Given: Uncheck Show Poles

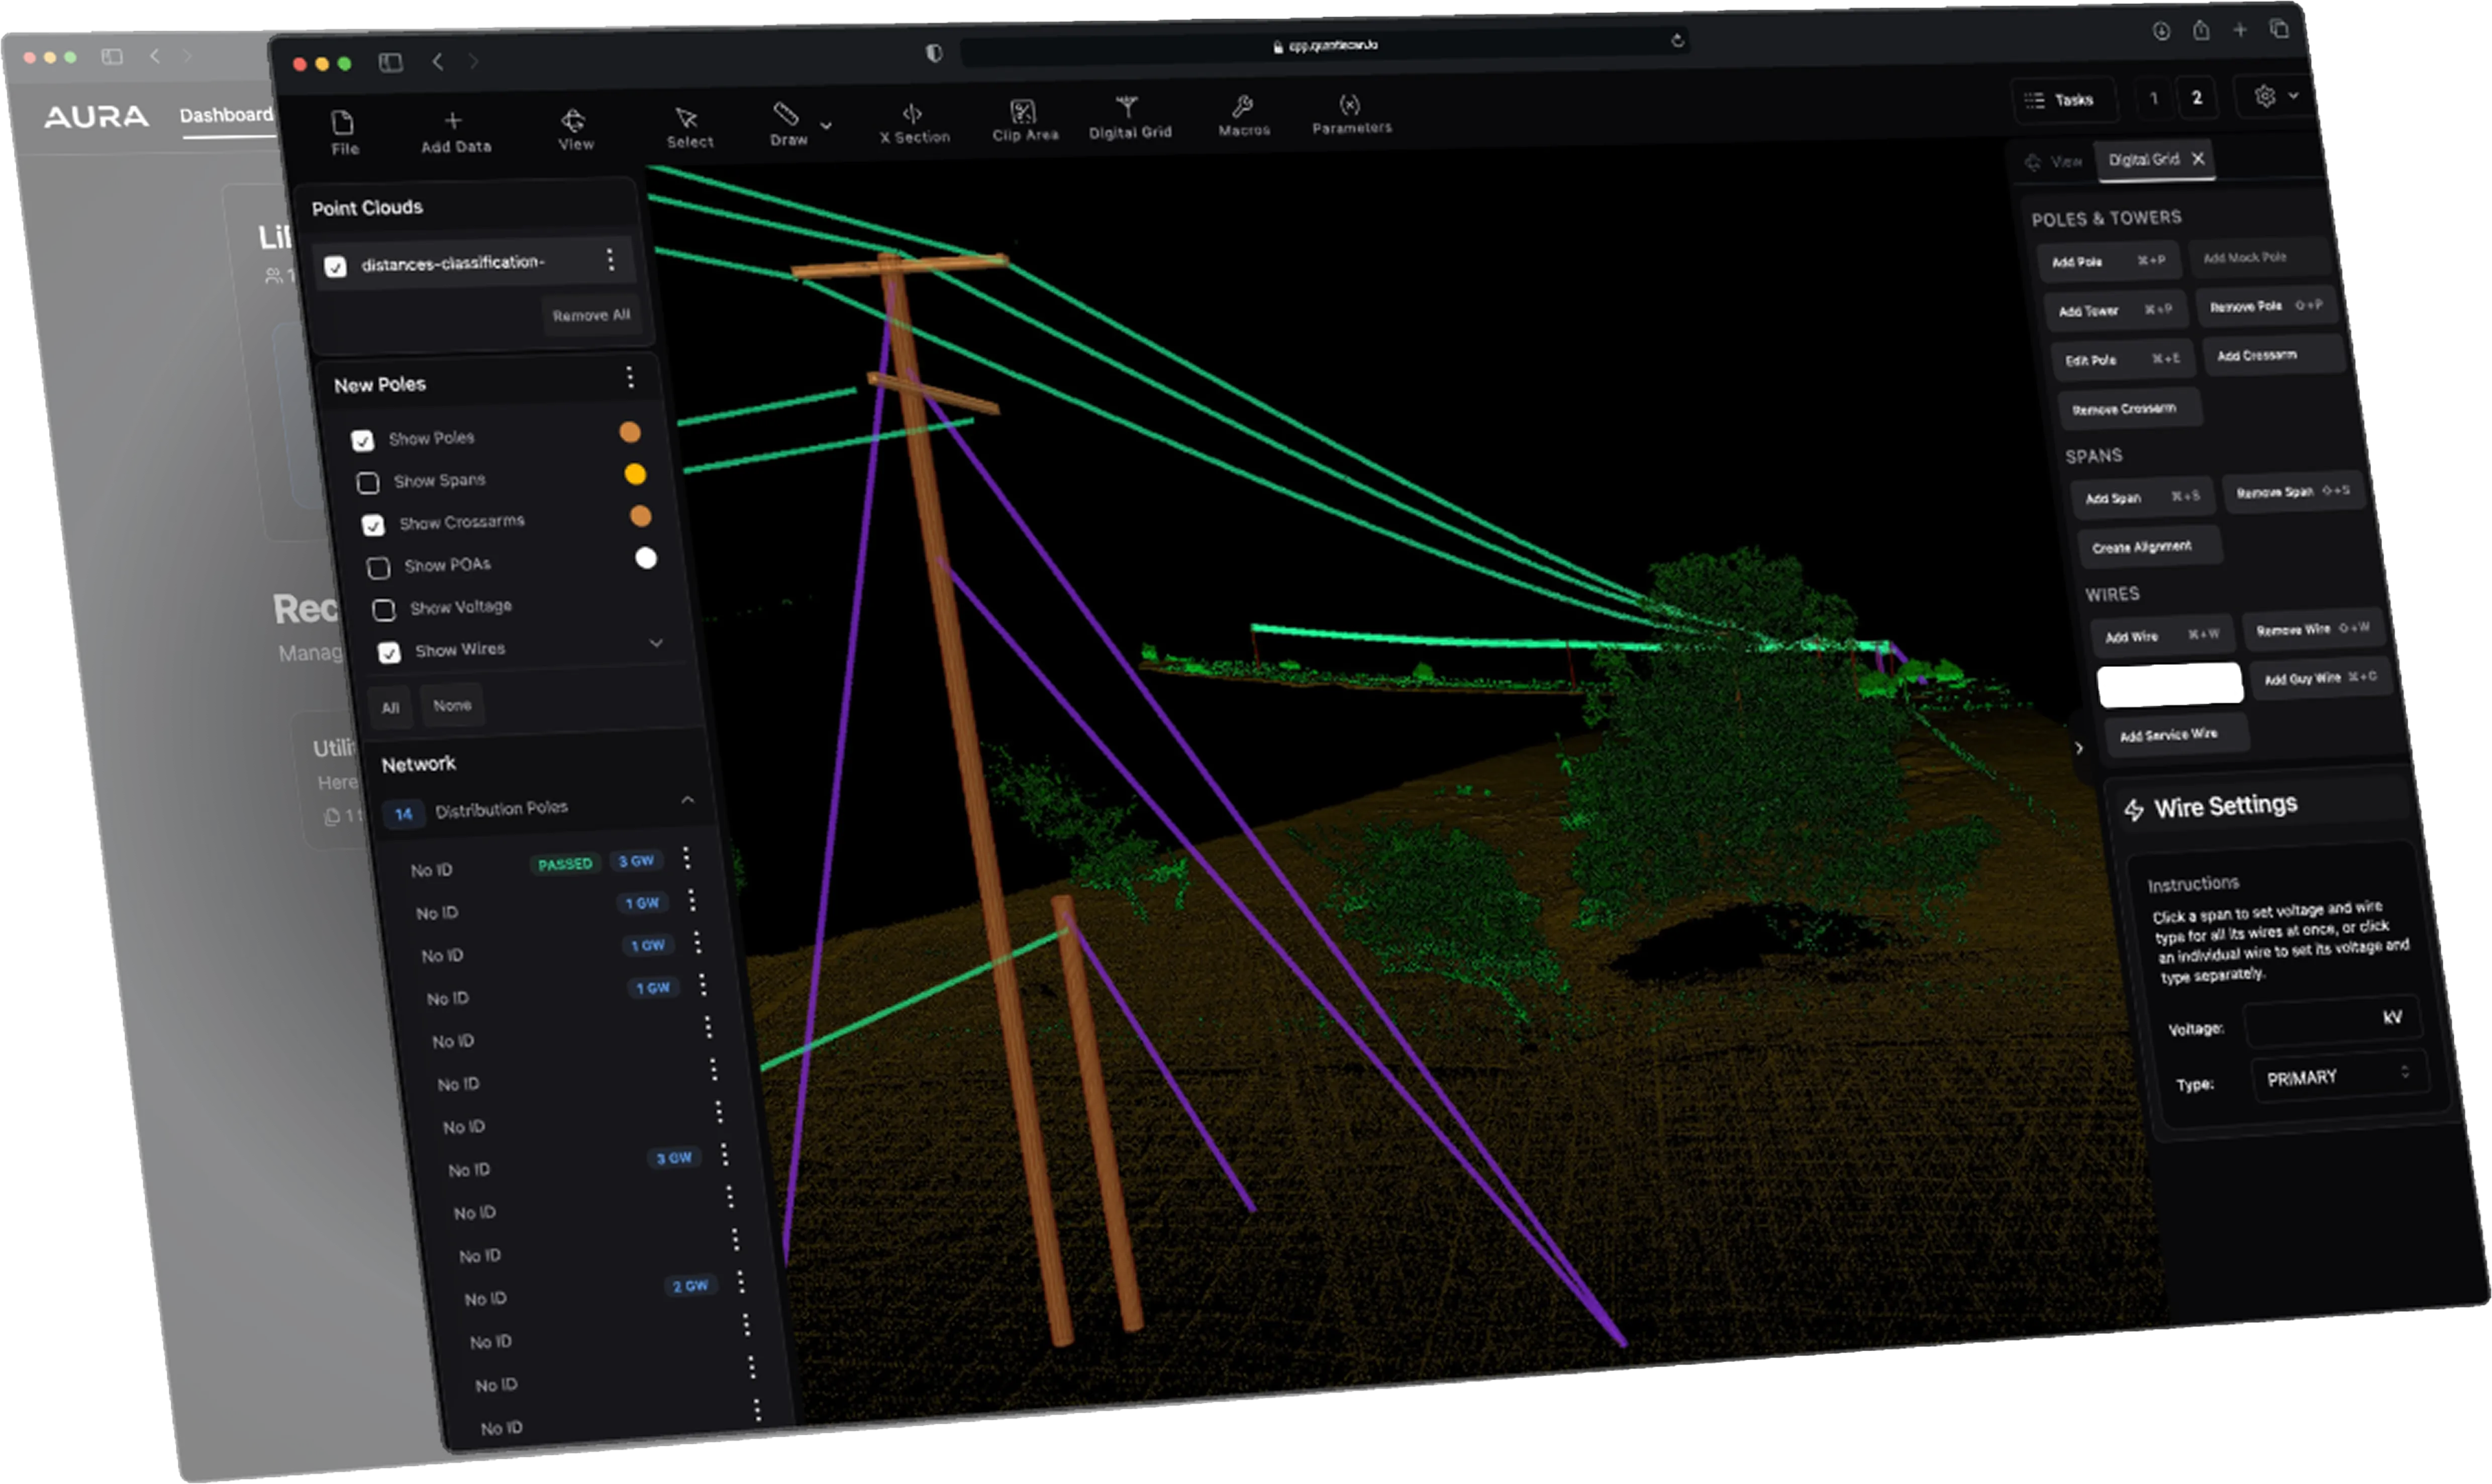Looking at the screenshot, I should 362,440.
